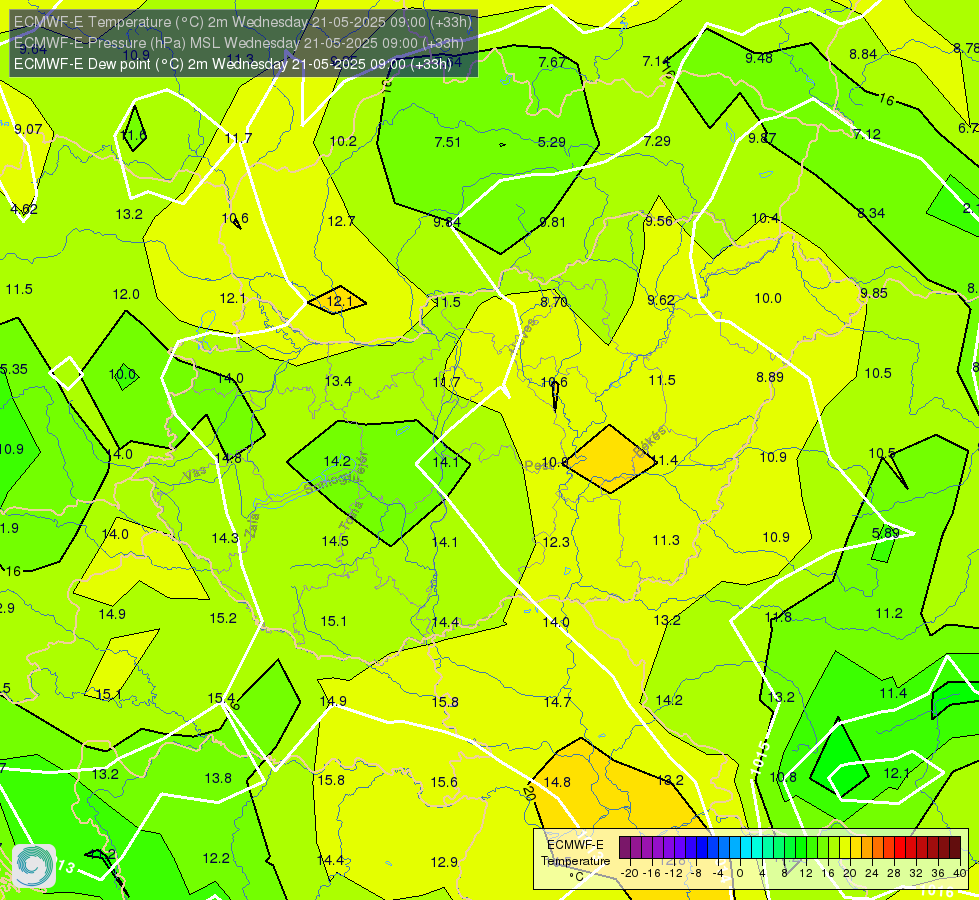The image size is (979, 900).
Task: Click the temperature value 12.0
Action: tap(126, 294)
